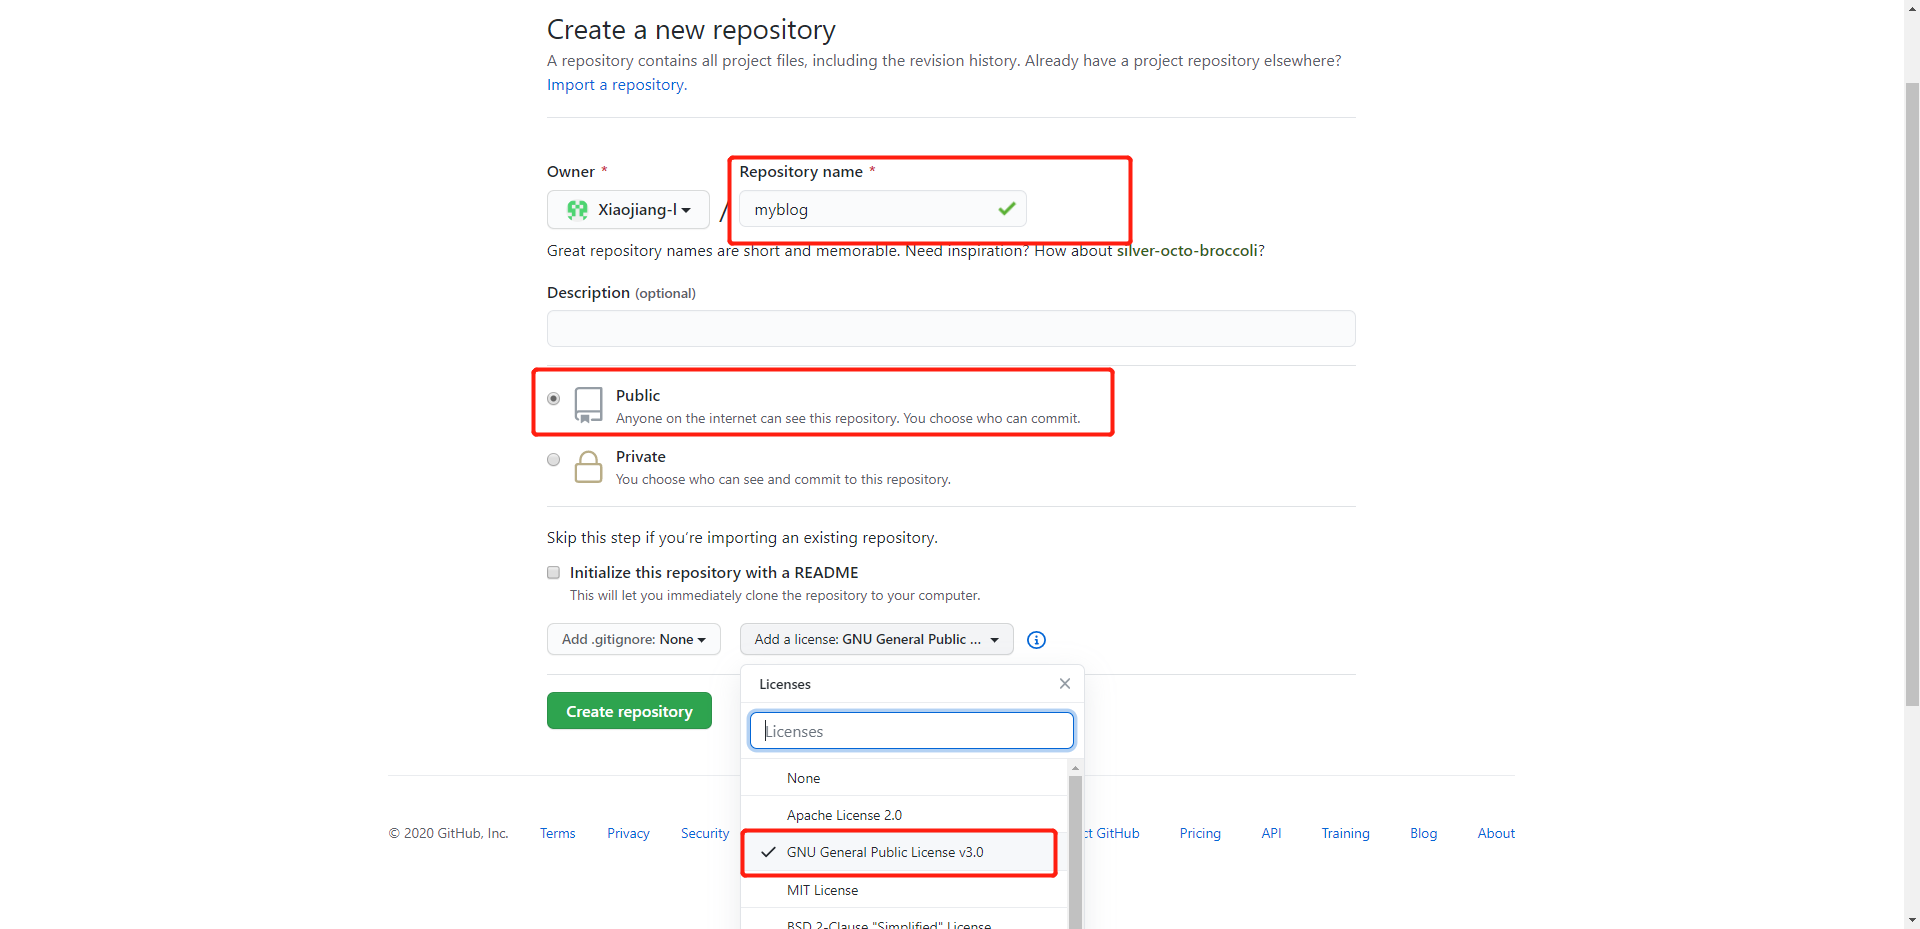Enable Initialize this repository with a README
This screenshot has width=1920, height=929.
[x=553, y=573]
